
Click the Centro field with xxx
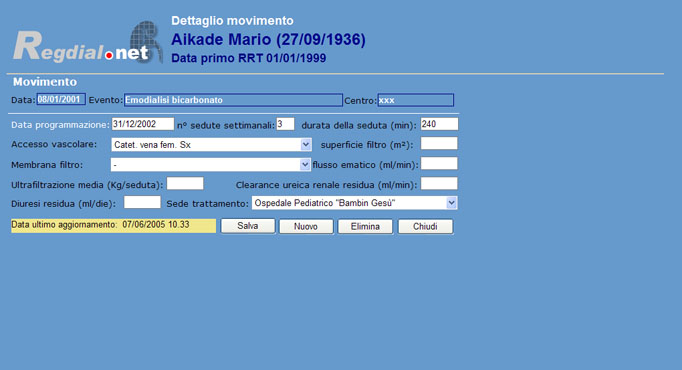click(x=415, y=100)
